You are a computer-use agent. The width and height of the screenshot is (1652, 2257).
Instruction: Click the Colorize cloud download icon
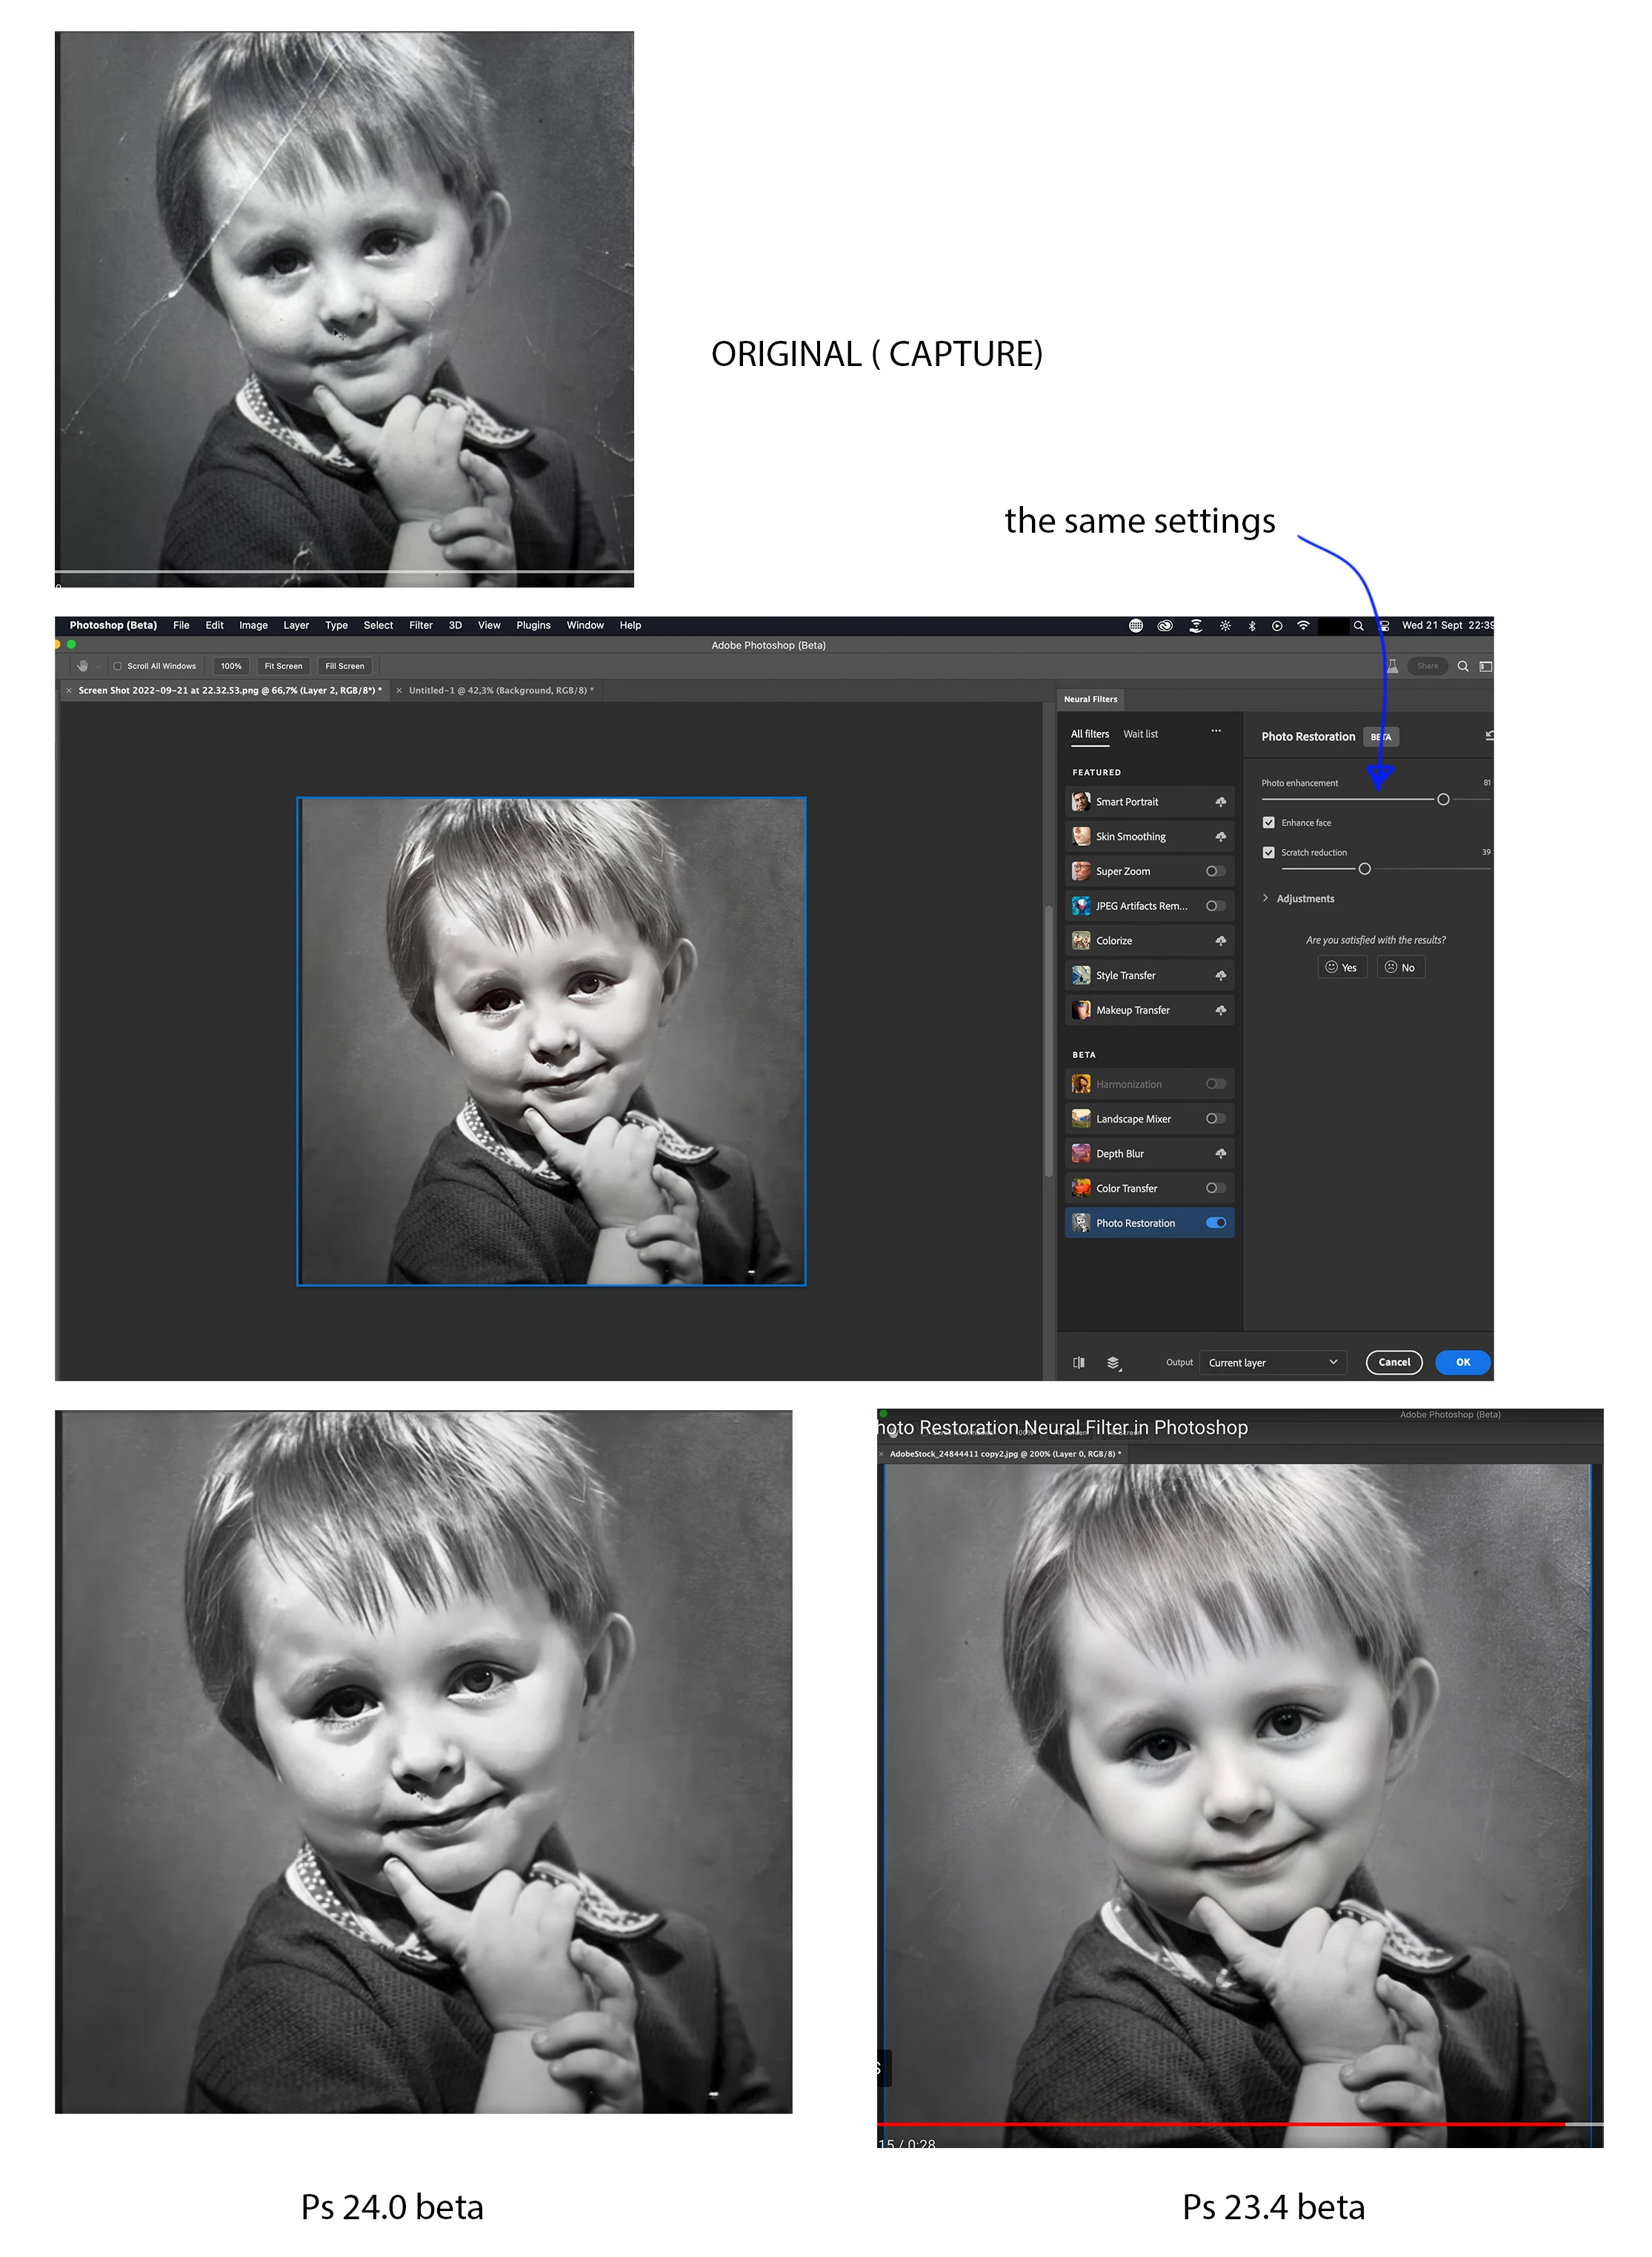pyautogui.click(x=1220, y=941)
